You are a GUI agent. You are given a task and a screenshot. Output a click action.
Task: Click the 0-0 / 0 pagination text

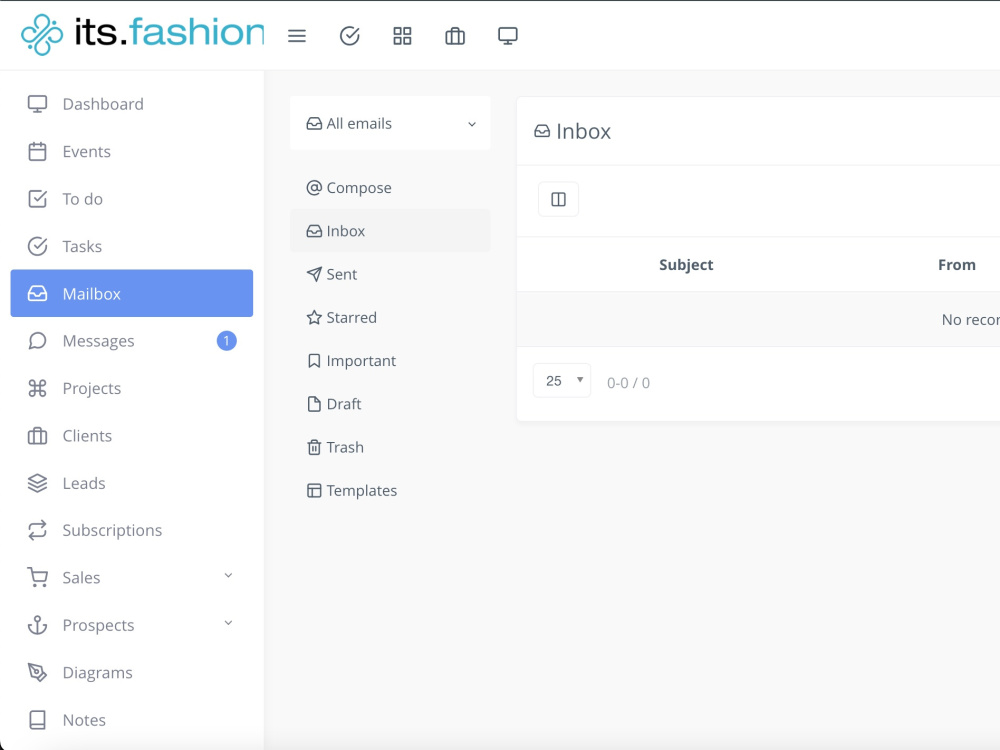(x=628, y=383)
